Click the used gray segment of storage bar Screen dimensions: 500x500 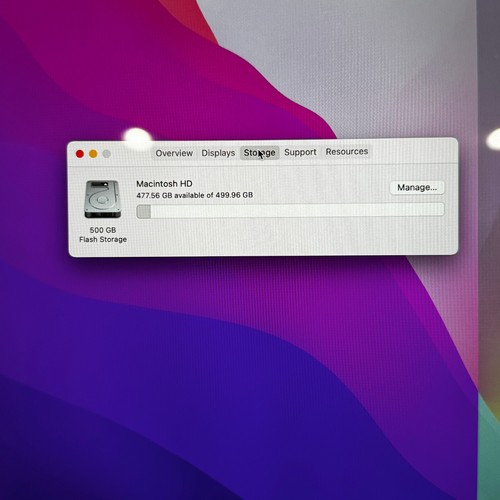[144, 212]
